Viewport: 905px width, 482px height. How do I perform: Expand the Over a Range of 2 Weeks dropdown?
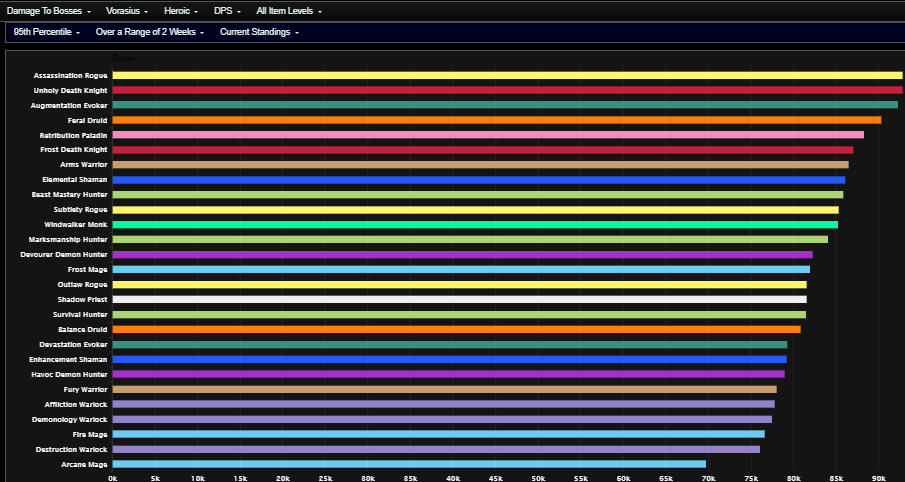(x=150, y=32)
